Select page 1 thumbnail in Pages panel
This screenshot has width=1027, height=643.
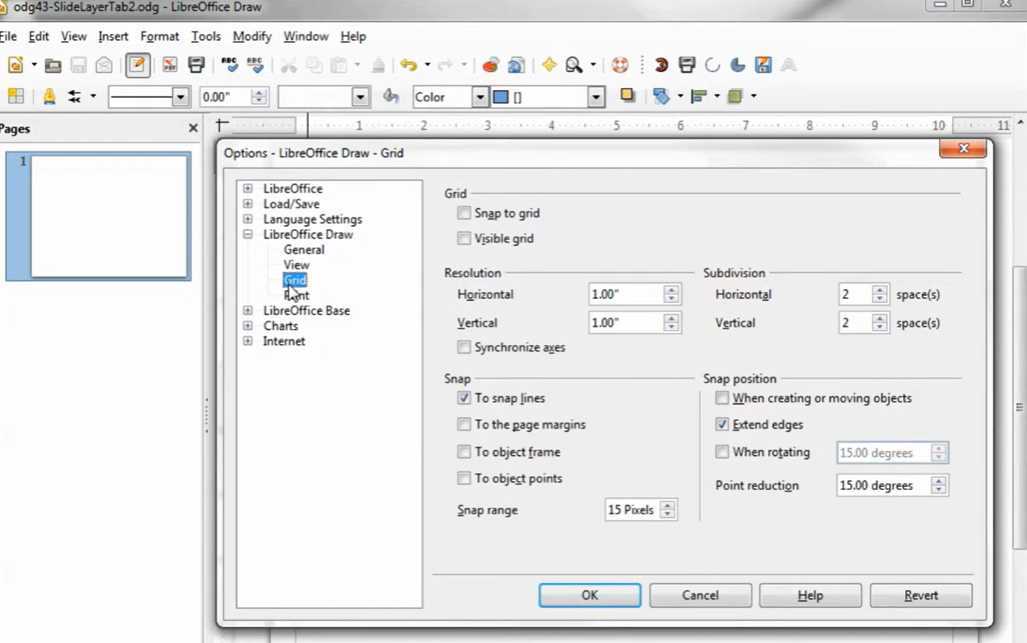pos(109,216)
